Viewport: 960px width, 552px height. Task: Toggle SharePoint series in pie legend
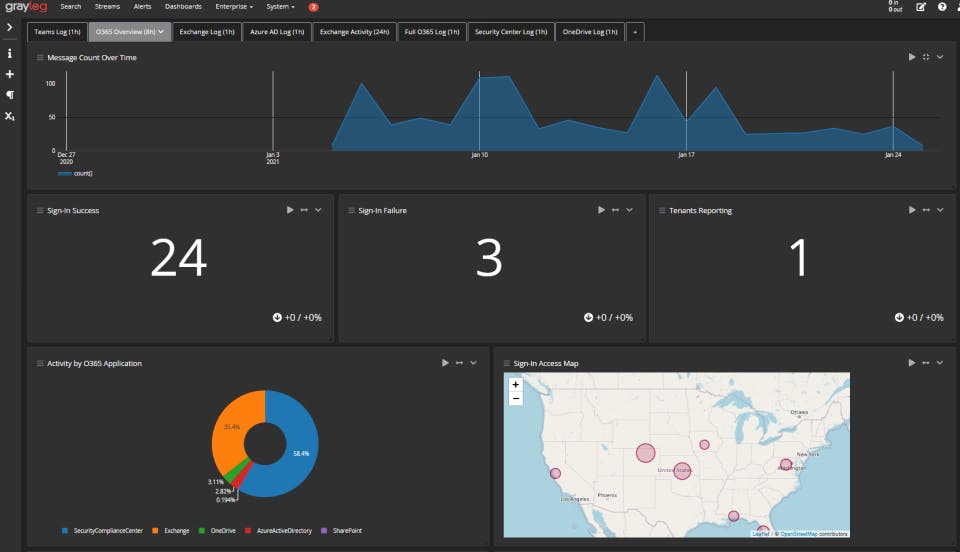pyautogui.click(x=342, y=531)
